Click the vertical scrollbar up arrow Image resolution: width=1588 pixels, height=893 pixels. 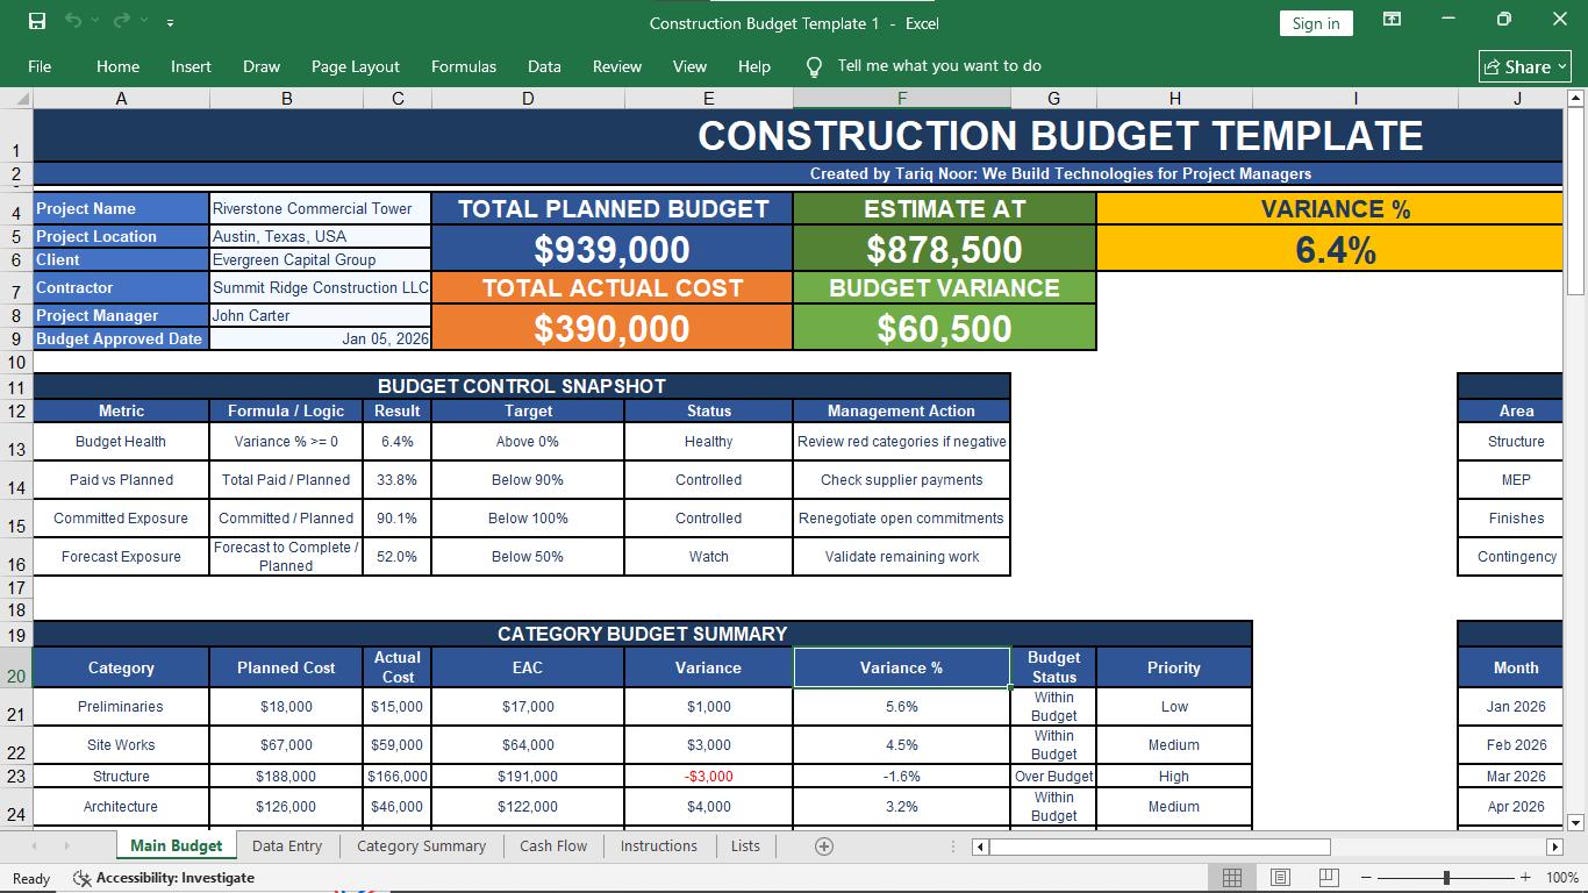point(1575,98)
